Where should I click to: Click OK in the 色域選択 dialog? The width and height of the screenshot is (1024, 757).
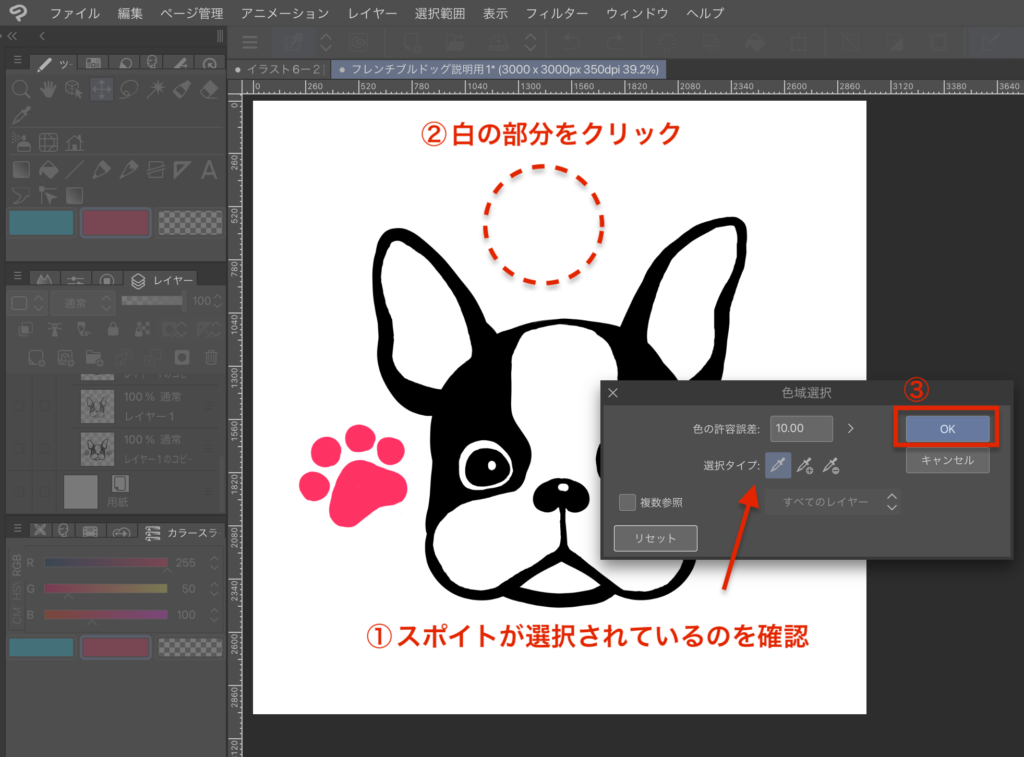click(948, 429)
